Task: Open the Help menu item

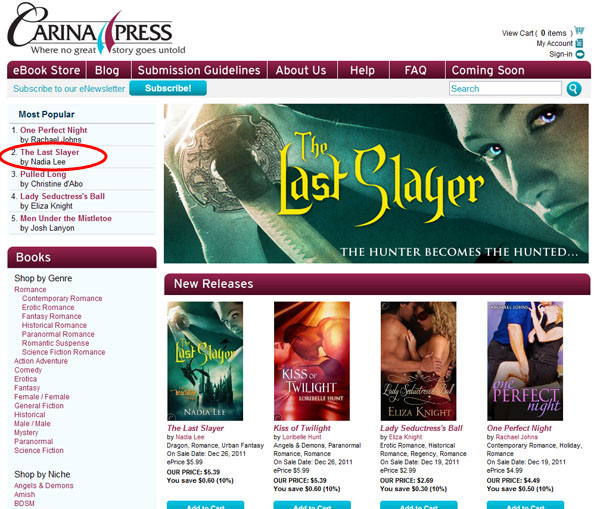Action: [x=362, y=70]
